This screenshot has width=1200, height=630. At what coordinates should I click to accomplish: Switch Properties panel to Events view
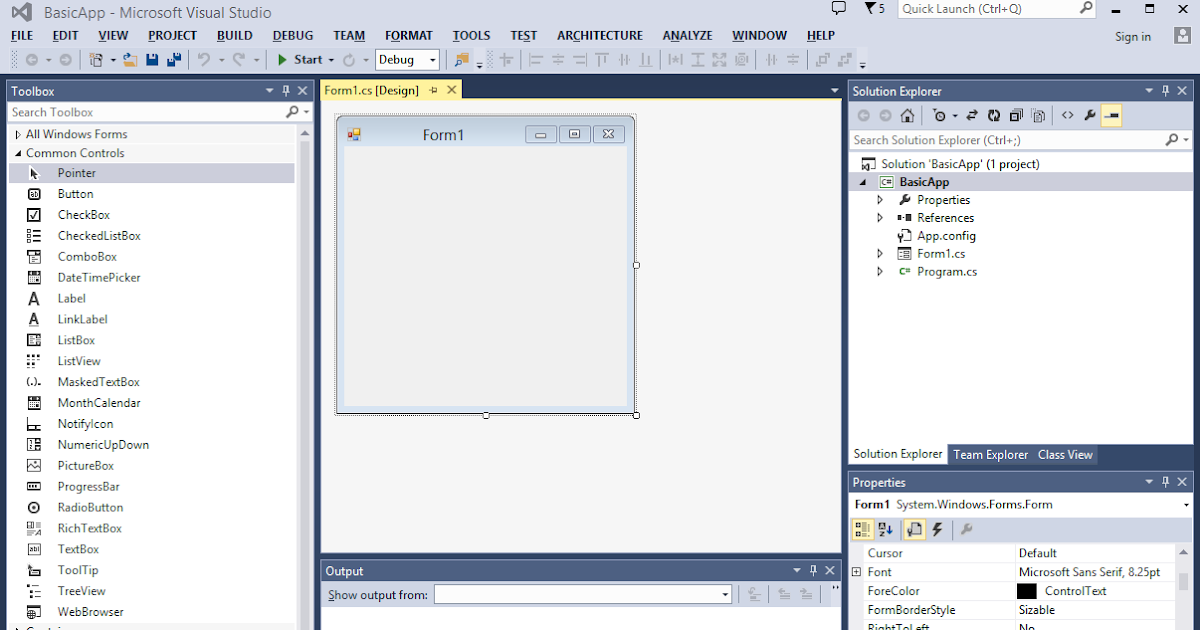(936, 529)
